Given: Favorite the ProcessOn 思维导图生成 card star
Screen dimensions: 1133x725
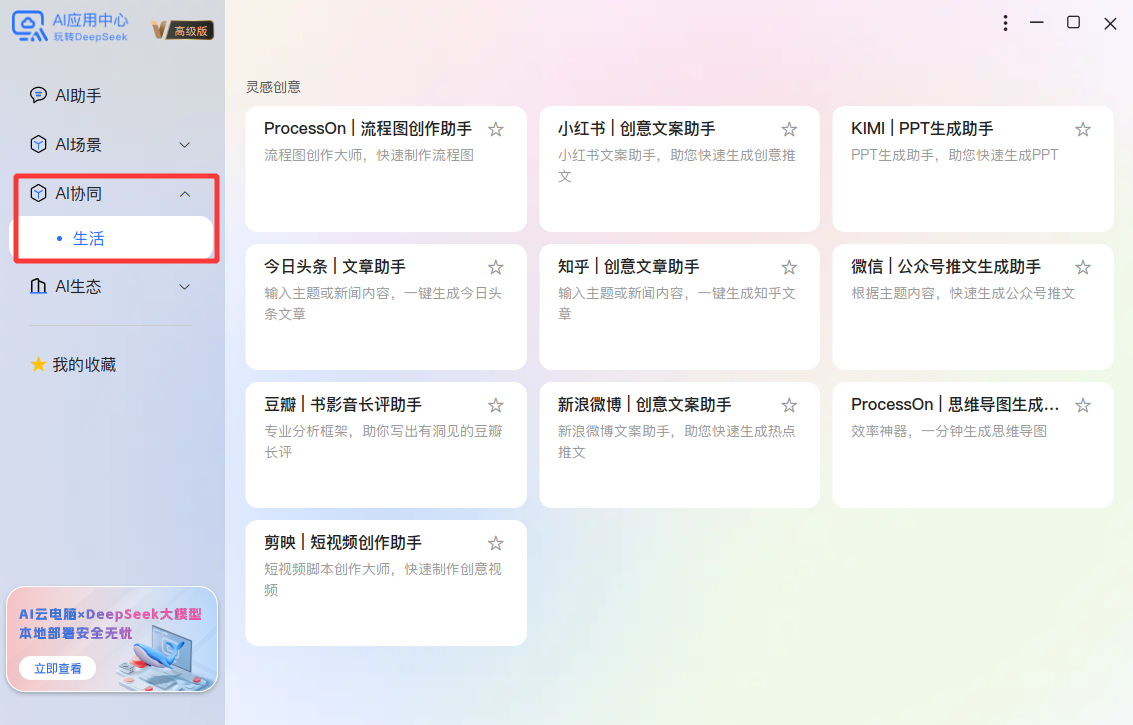Looking at the screenshot, I should (1083, 406).
